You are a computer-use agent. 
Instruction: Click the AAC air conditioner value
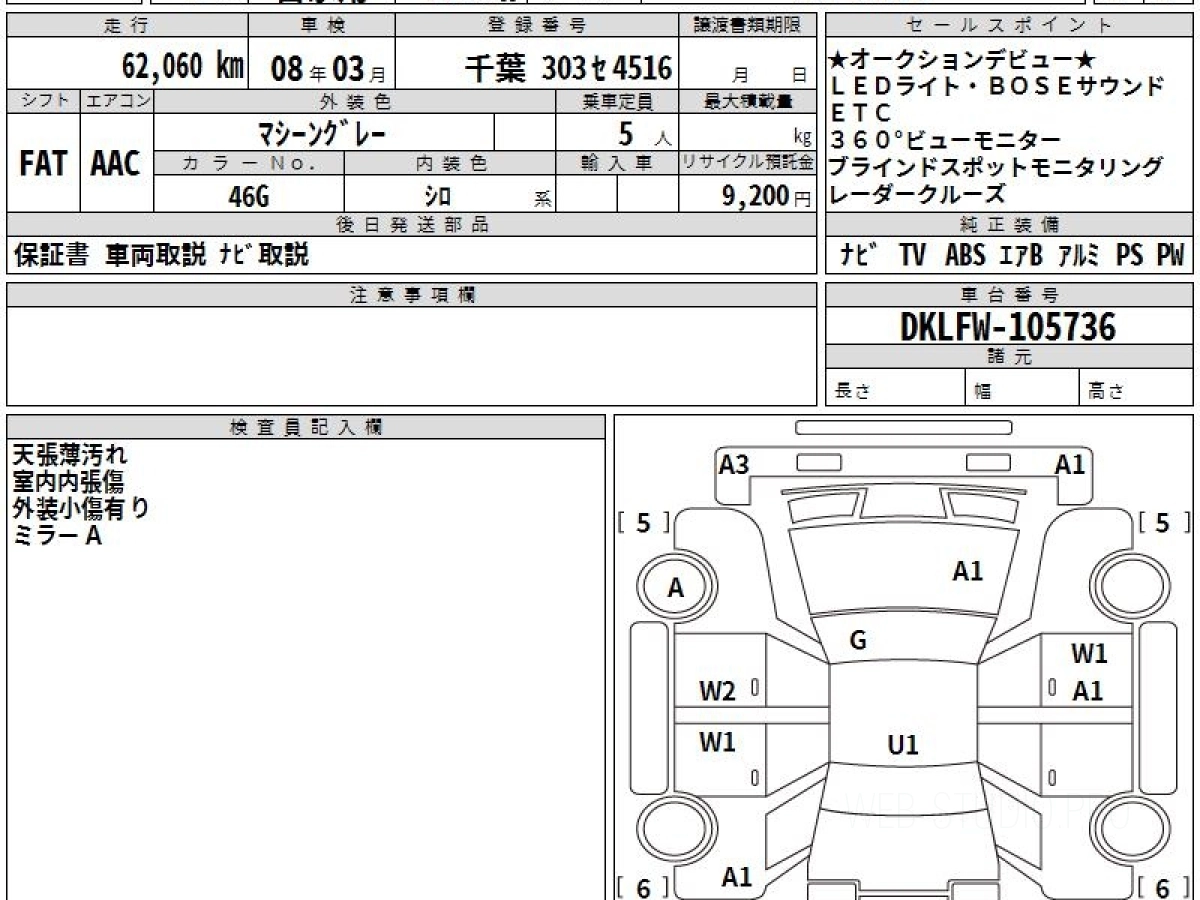click(x=116, y=164)
